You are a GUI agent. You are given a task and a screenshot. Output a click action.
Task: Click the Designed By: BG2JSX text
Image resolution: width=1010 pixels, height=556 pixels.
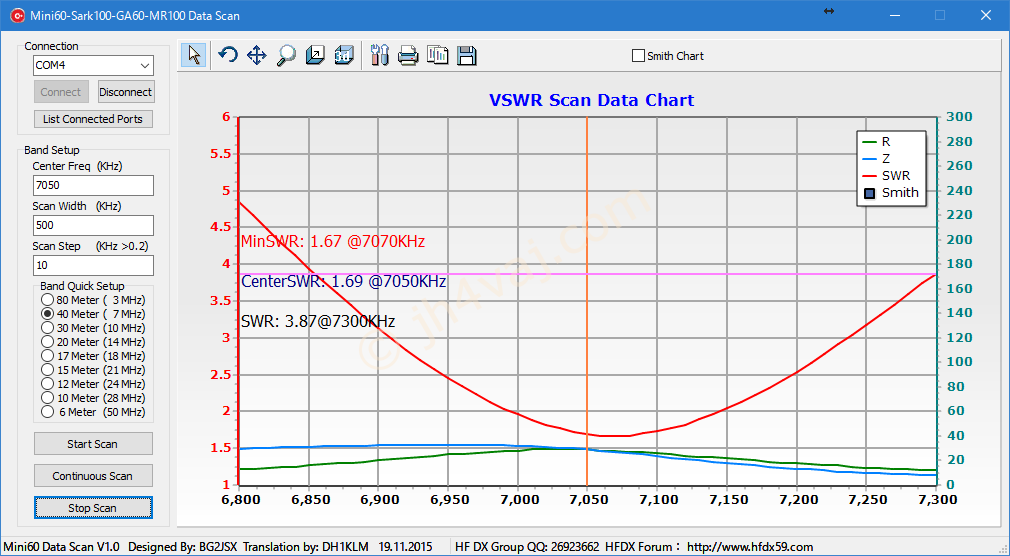point(183,547)
